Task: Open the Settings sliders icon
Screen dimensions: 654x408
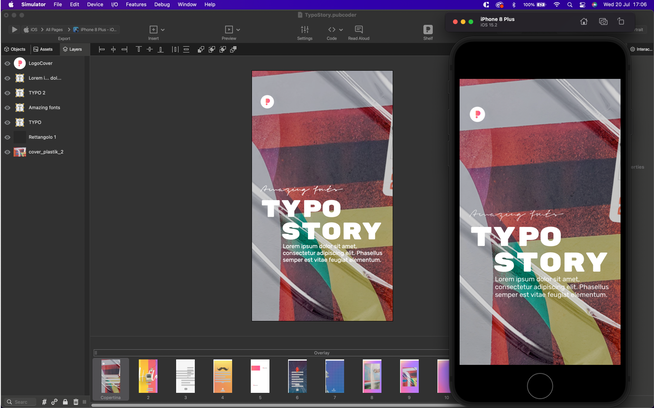Action: (305, 30)
